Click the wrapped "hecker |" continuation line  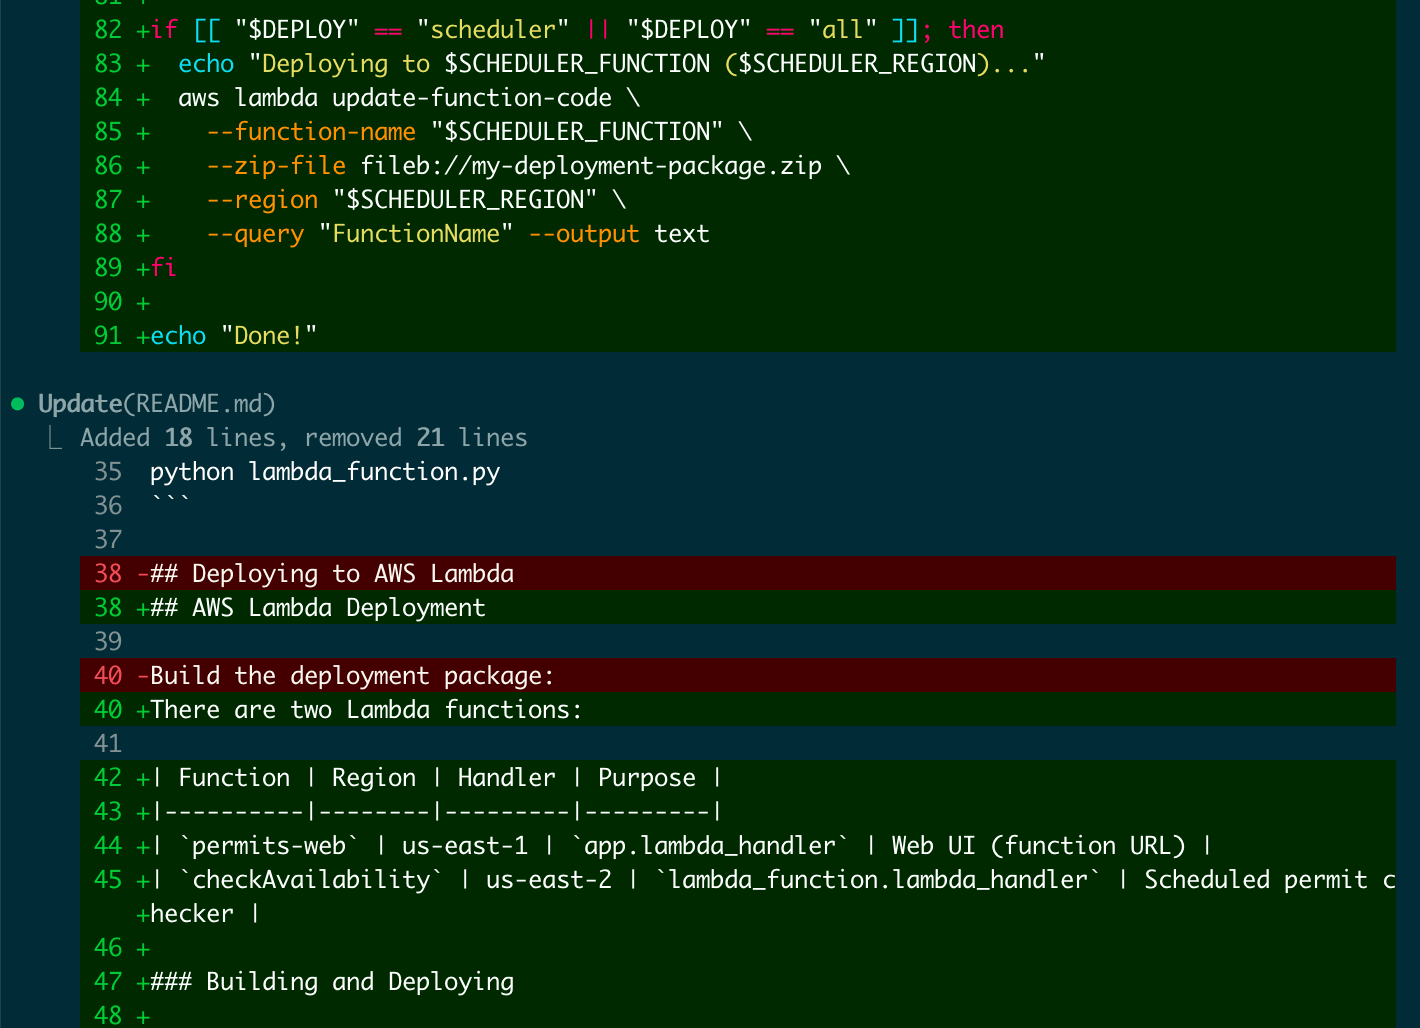tap(206, 914)
